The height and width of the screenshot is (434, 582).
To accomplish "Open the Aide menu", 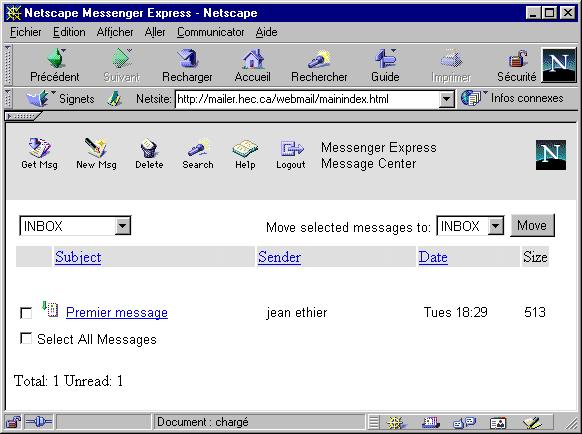I will coord(266,32).
